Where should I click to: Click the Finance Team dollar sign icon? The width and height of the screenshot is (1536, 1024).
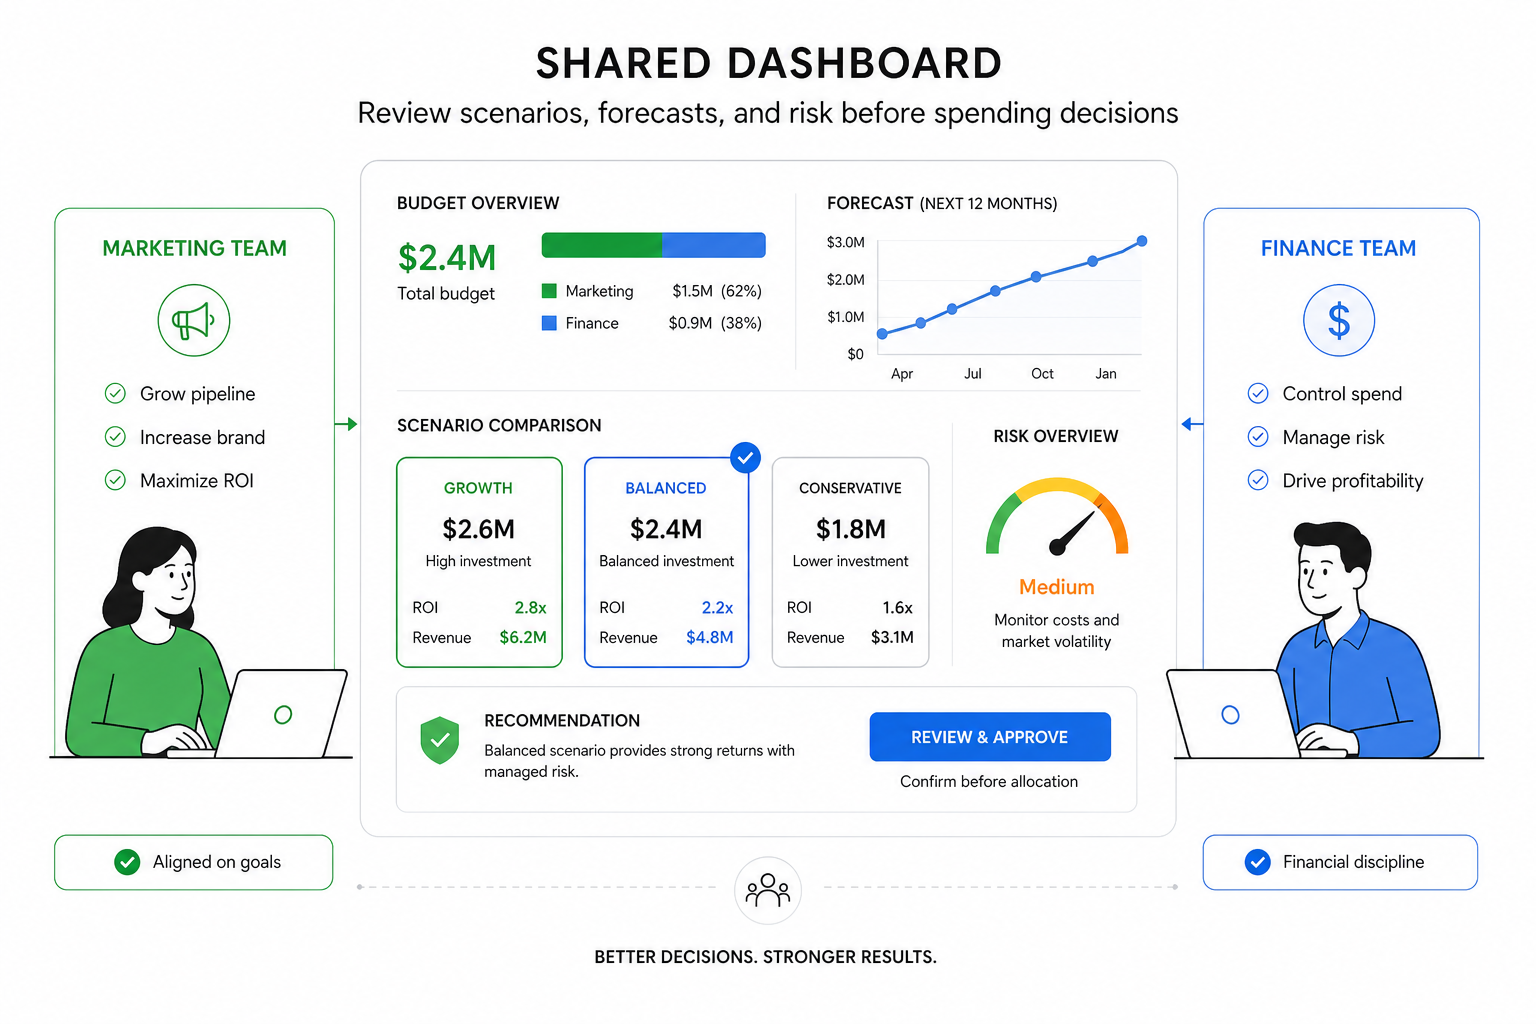pyautogui.click(x=1339, y=320)
